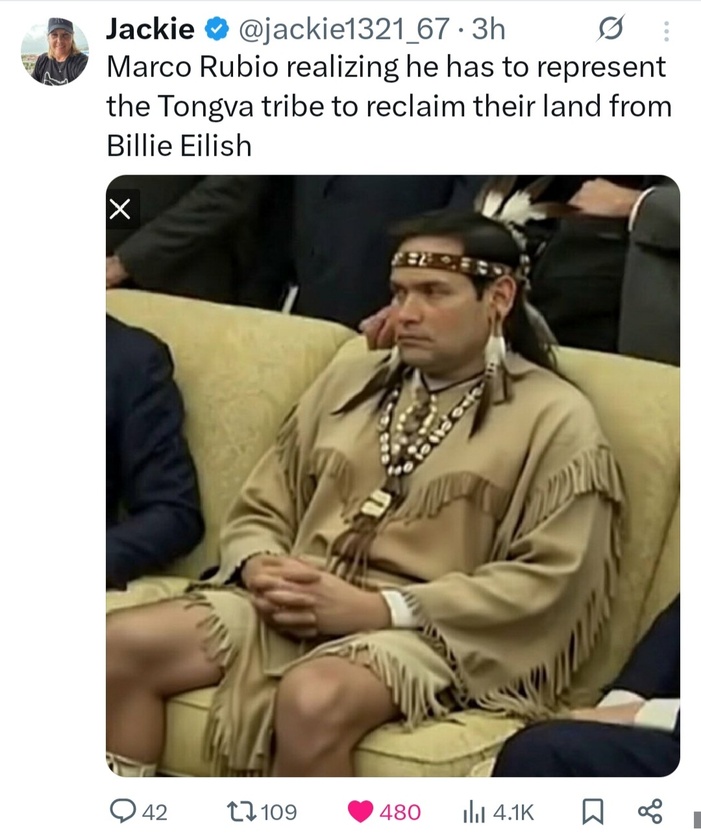Open the attached couch photo

tap(393, 476)
